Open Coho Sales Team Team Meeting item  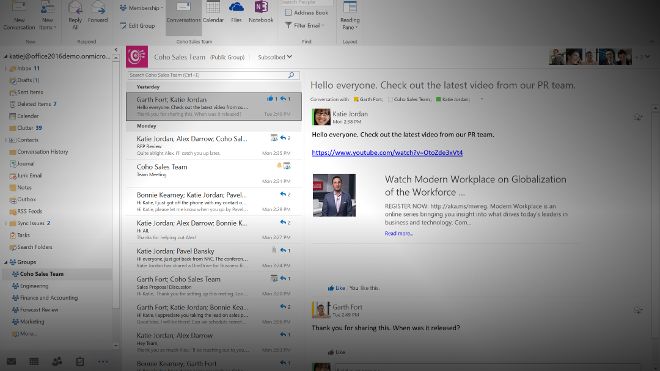[214, 173]
